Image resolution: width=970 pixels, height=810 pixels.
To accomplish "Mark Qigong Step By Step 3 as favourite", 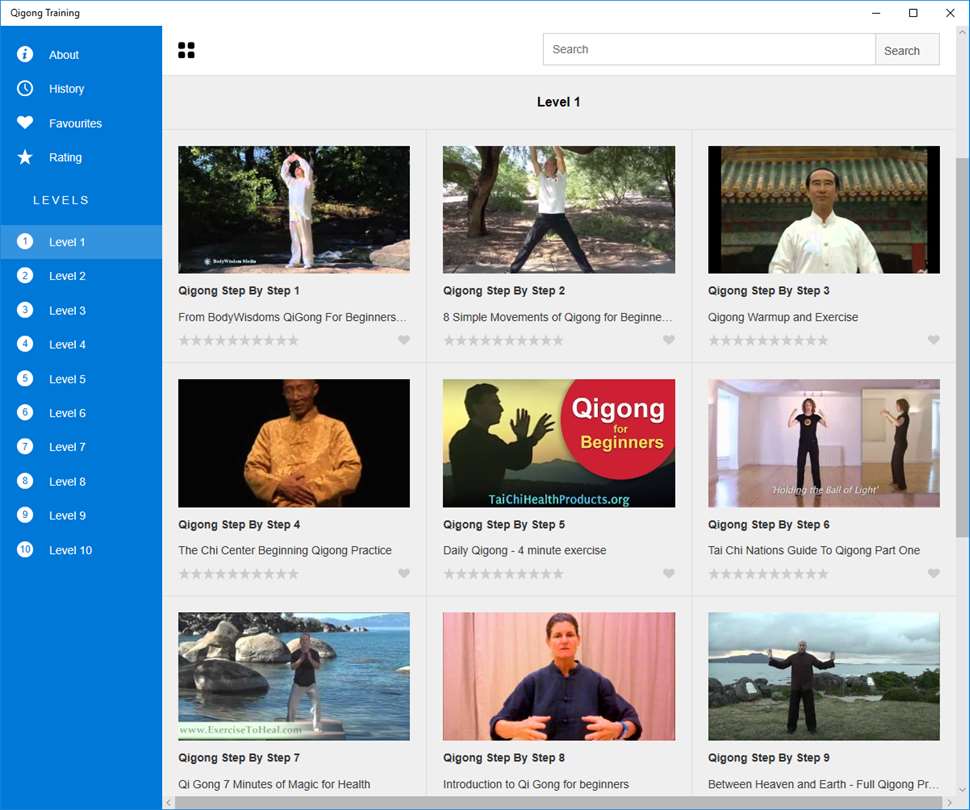I will [x=934, y=340].
